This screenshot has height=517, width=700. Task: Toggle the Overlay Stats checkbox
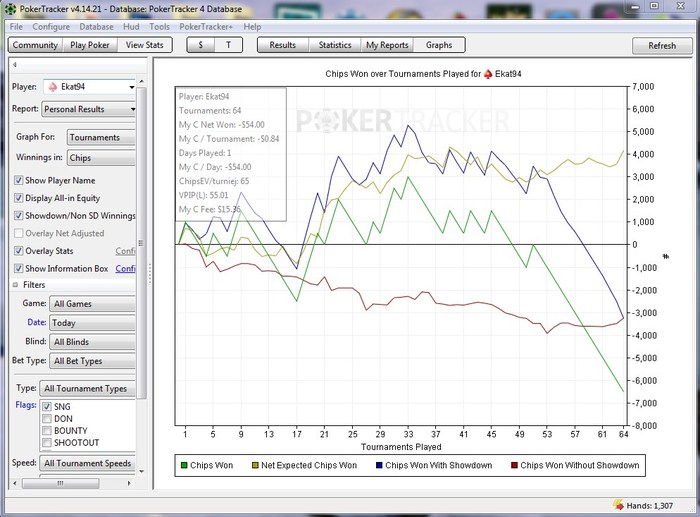tap(18, 251)
